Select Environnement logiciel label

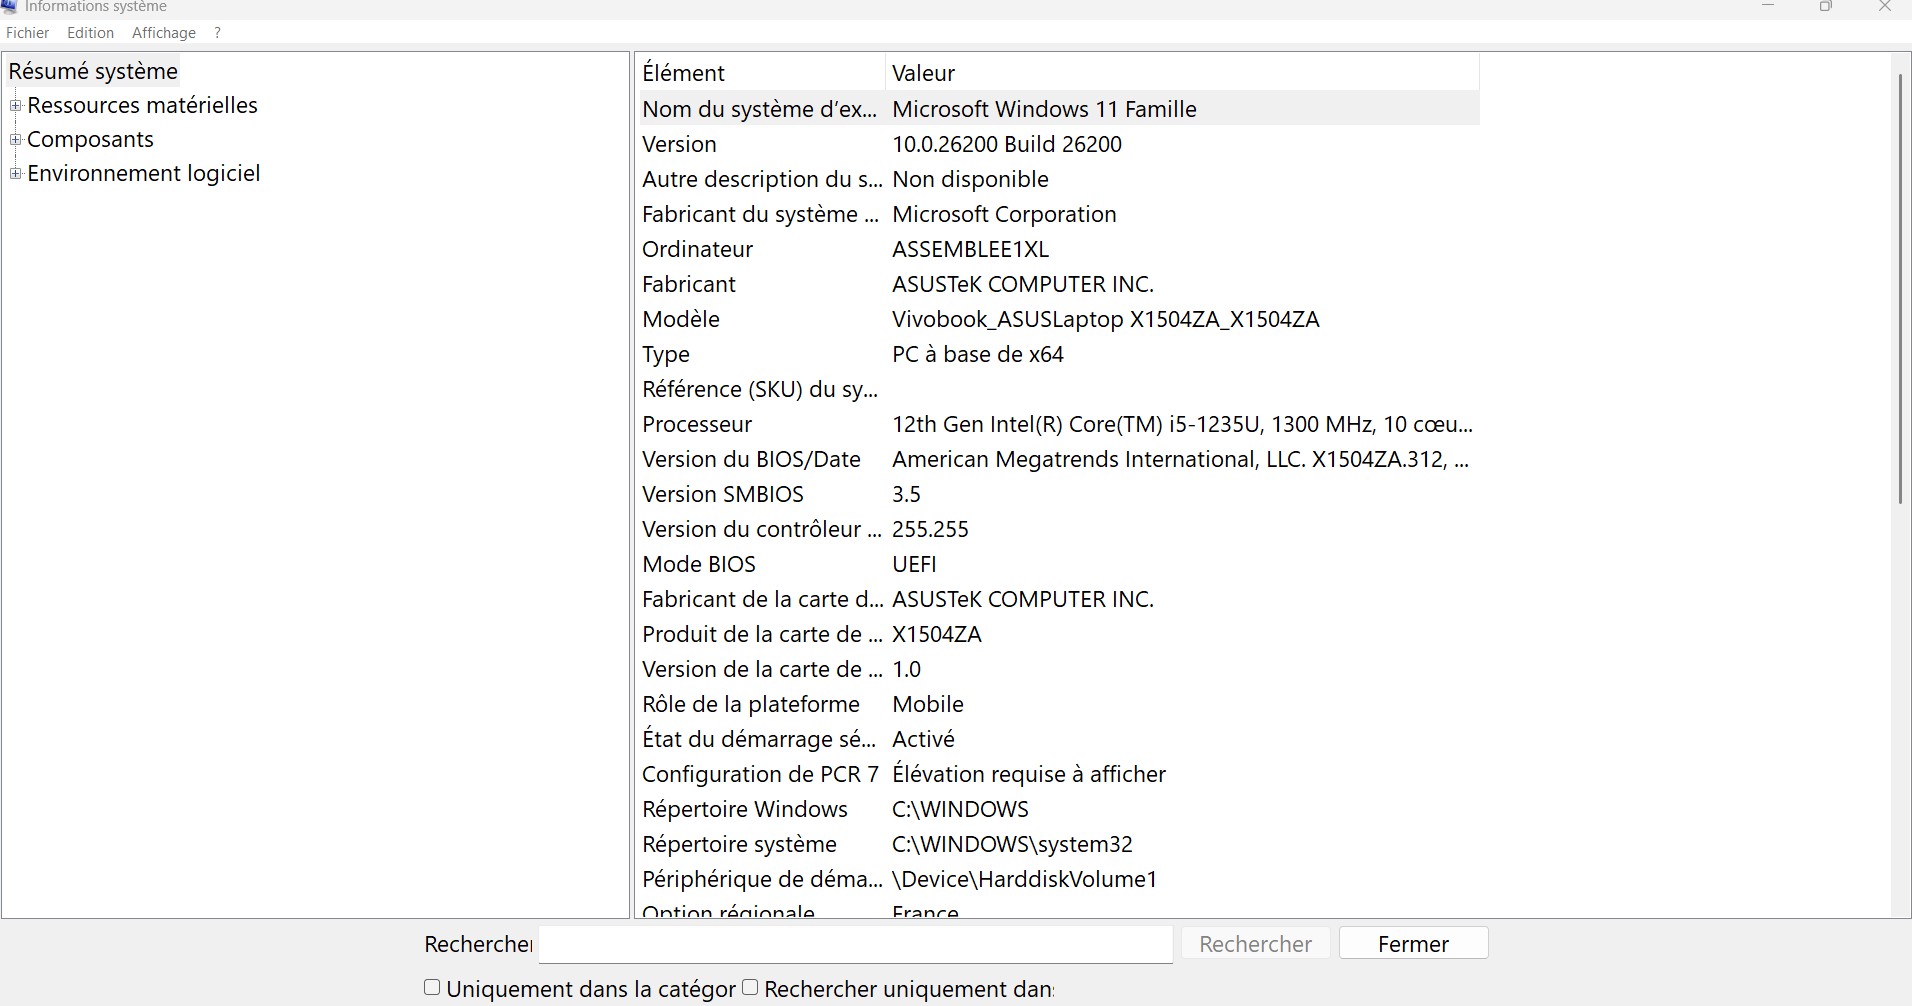143,173
